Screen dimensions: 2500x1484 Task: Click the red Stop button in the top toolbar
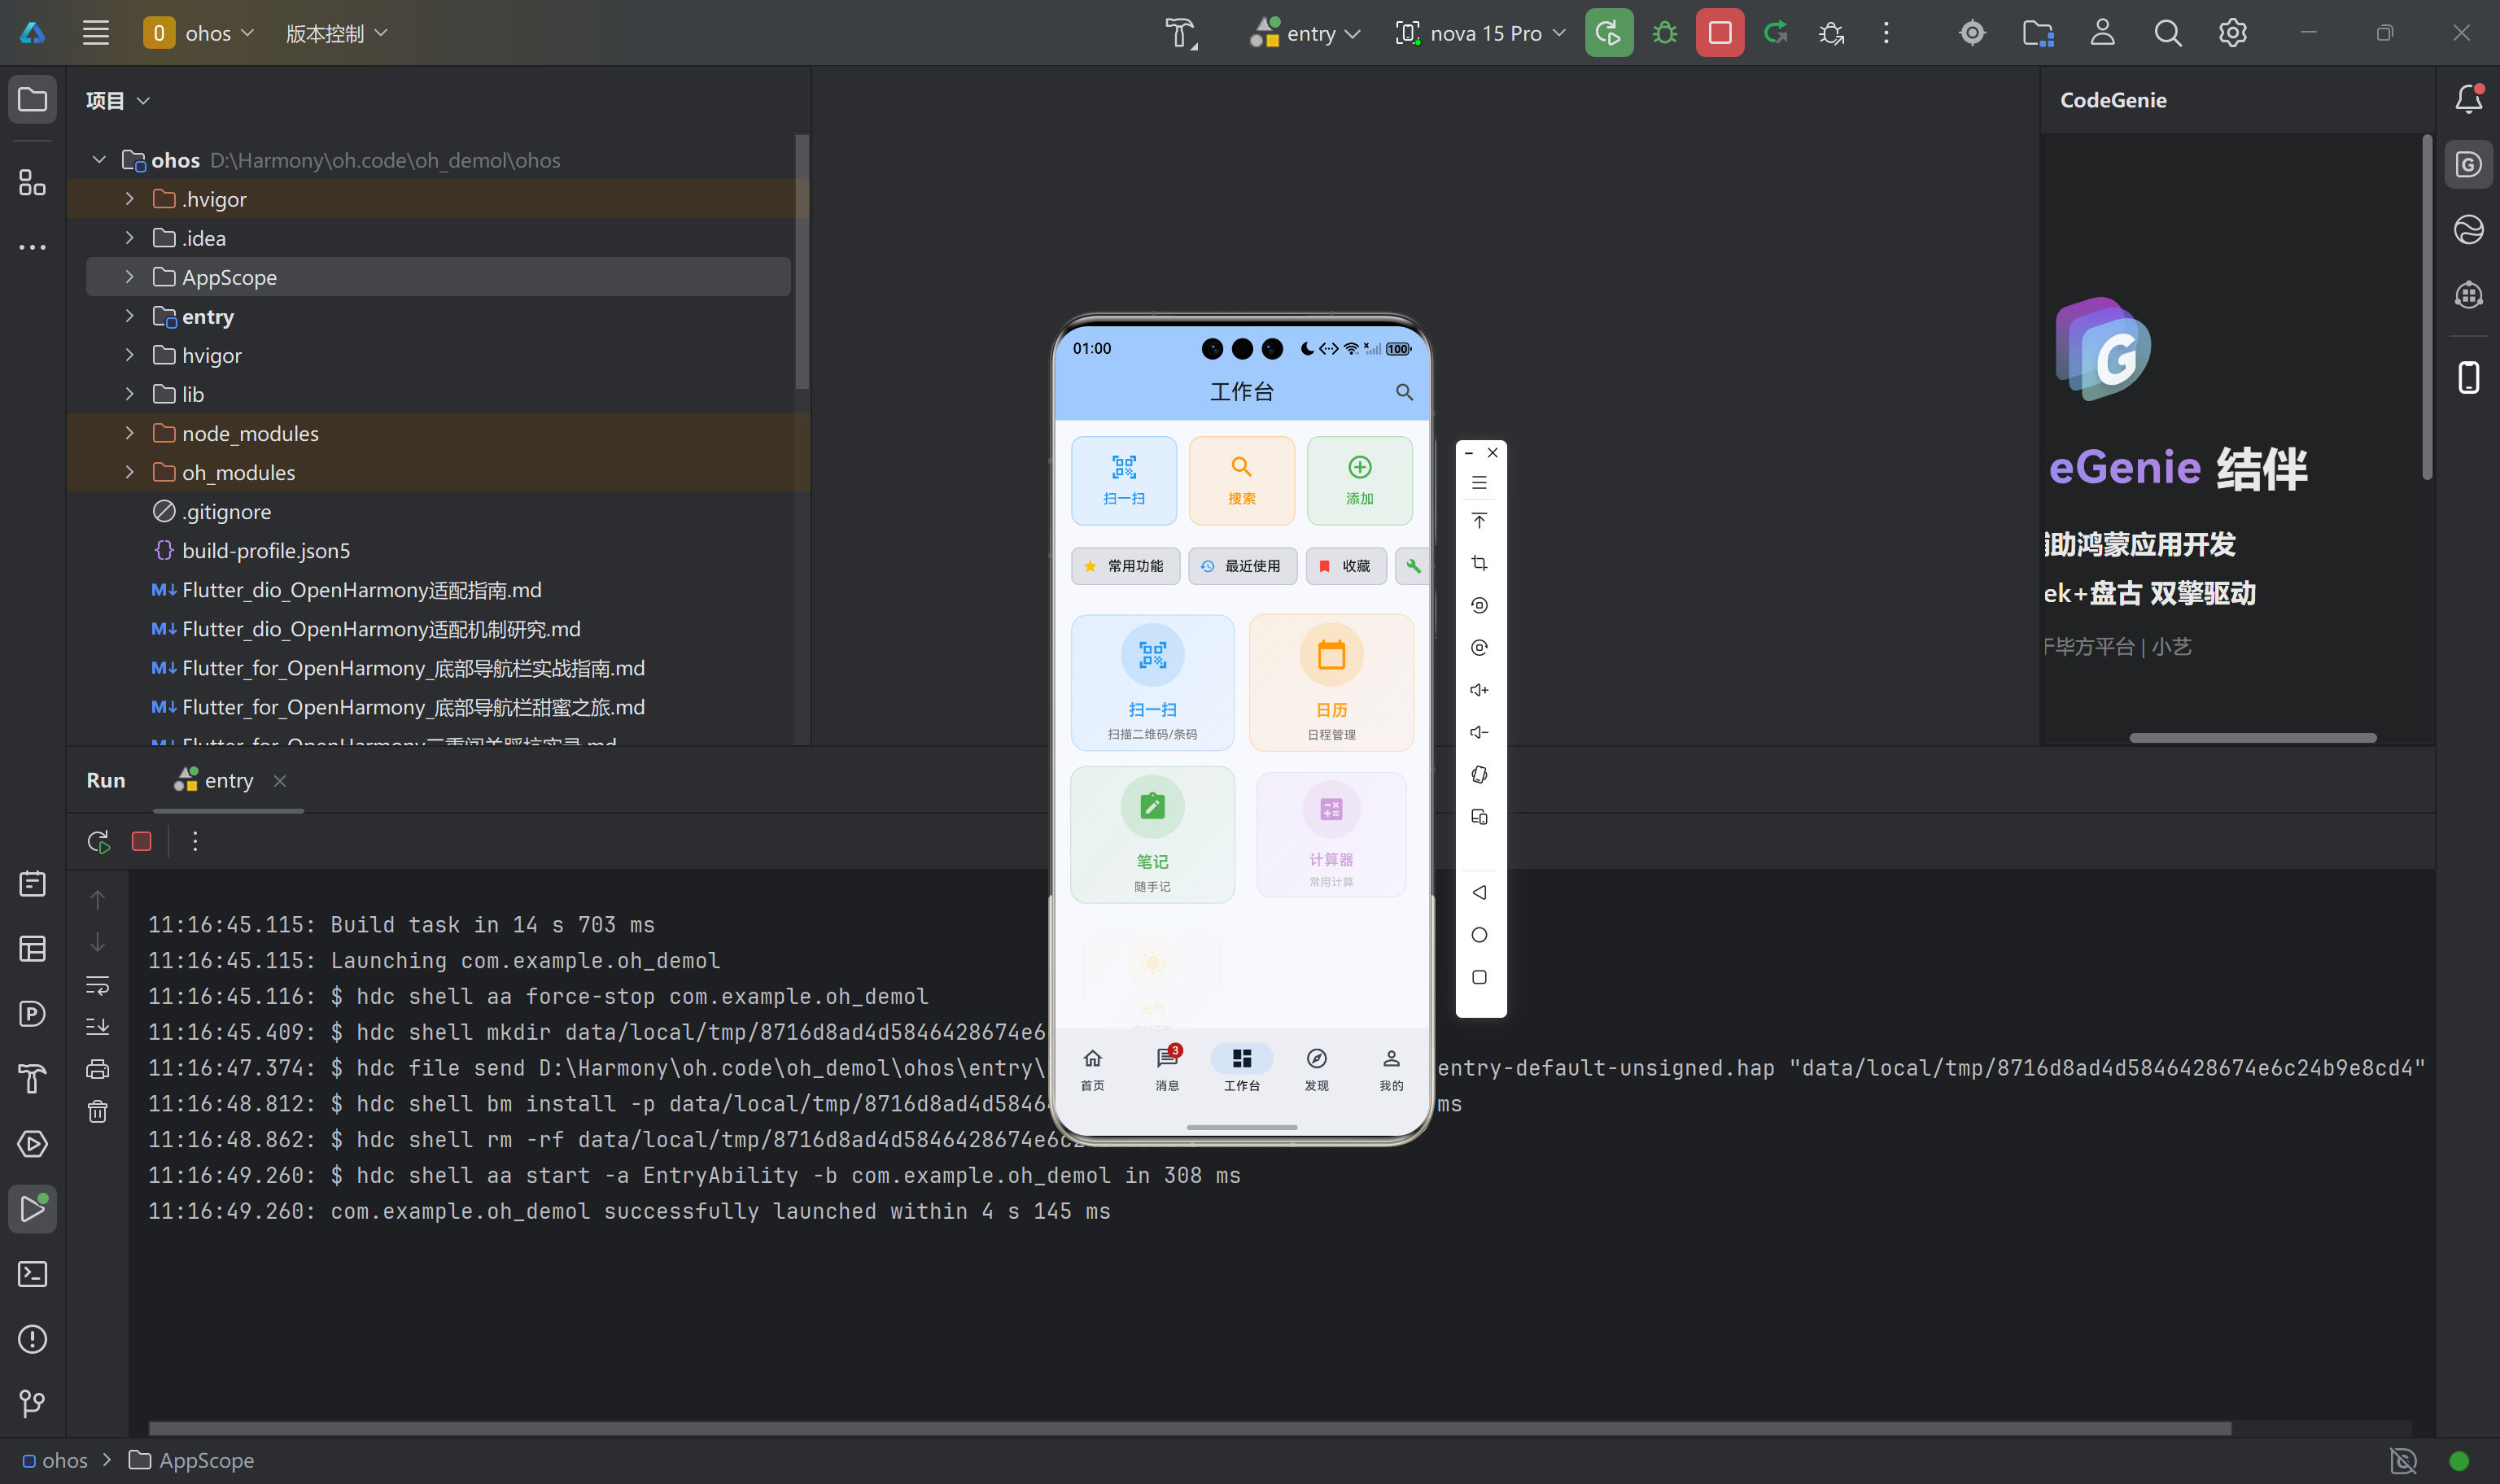click(x=1719, y=33)
